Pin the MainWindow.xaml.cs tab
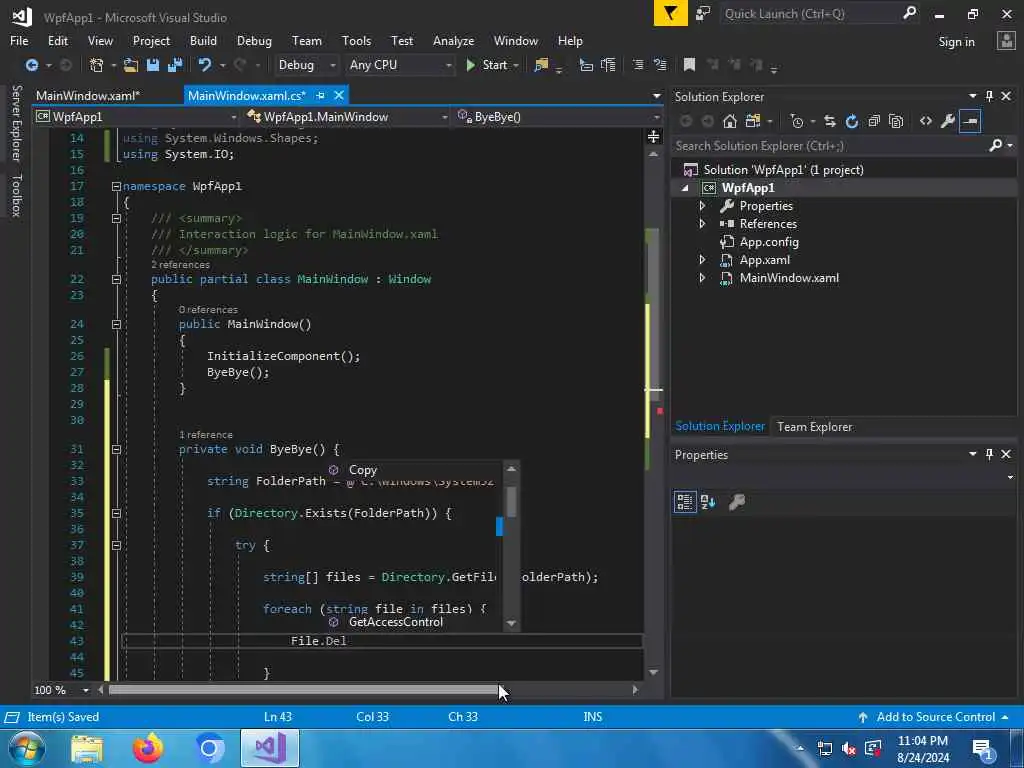 (x=320, y=95)
